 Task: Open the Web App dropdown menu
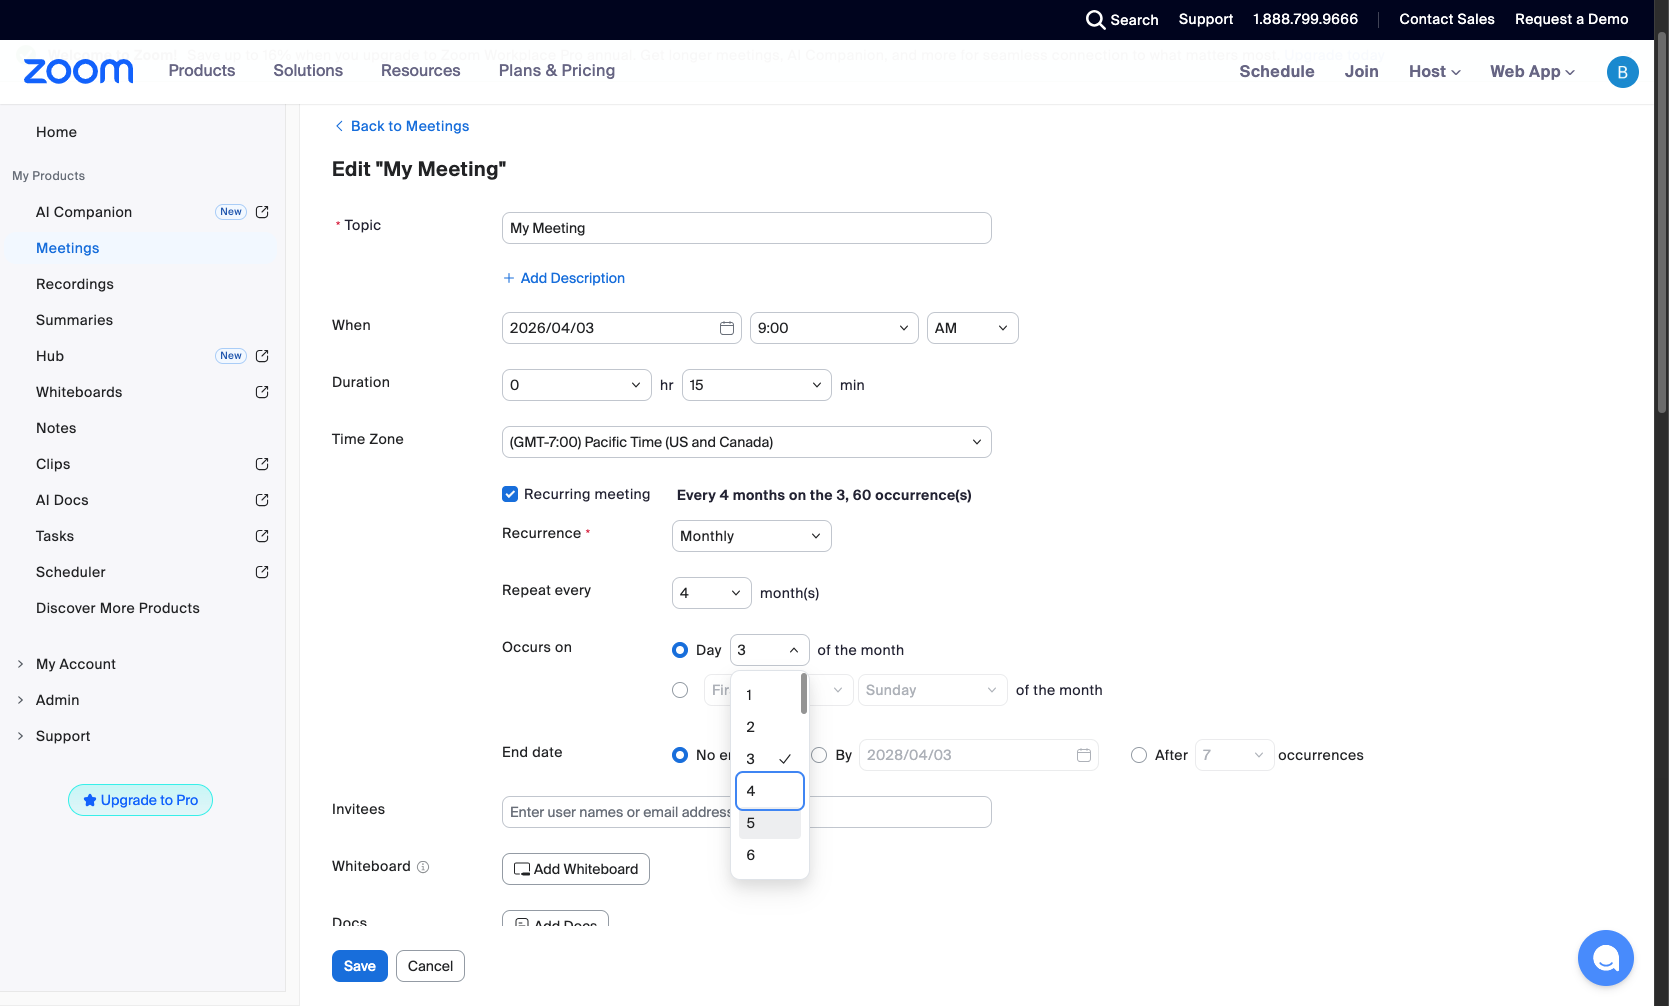[1532, 72]
